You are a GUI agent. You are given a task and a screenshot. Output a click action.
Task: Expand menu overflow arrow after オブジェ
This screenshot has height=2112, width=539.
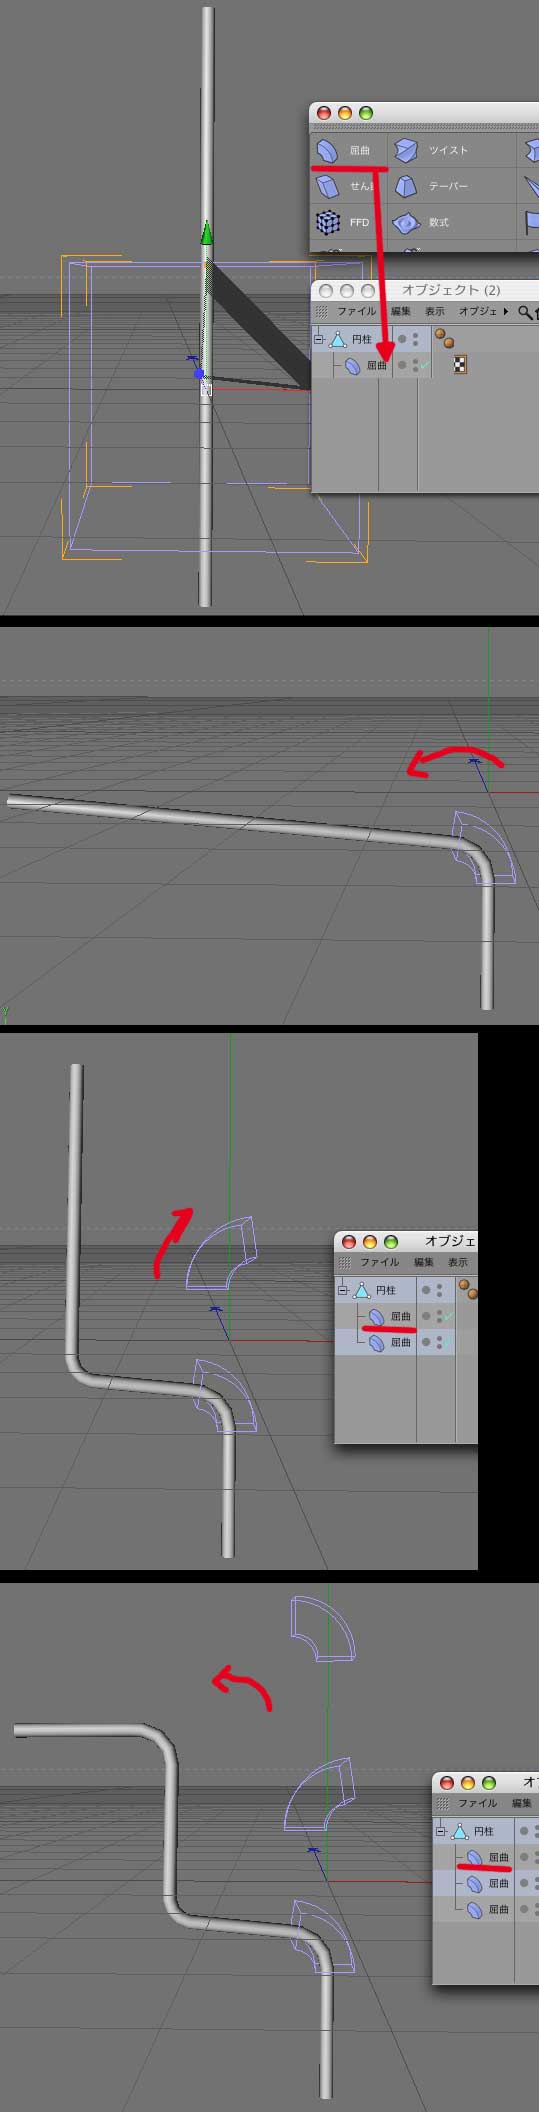[506, 312]
